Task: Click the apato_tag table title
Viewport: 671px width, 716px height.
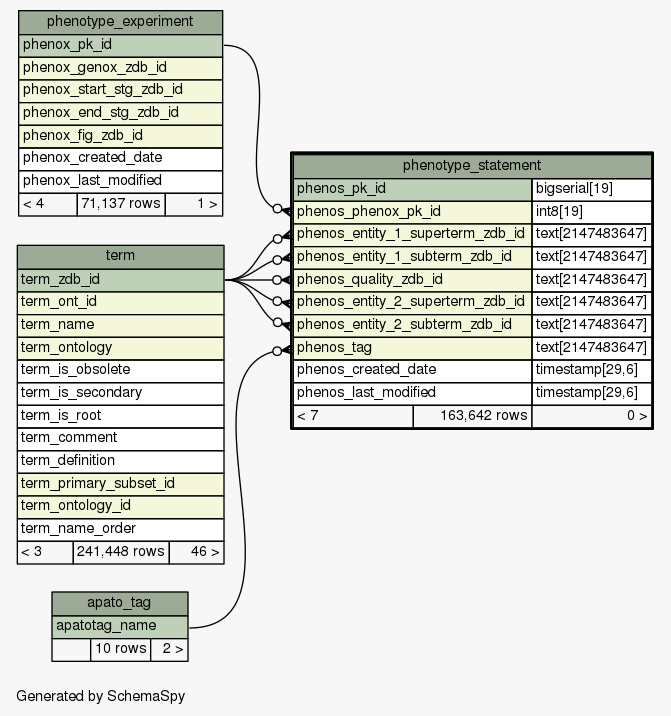Action: (120, 603)
